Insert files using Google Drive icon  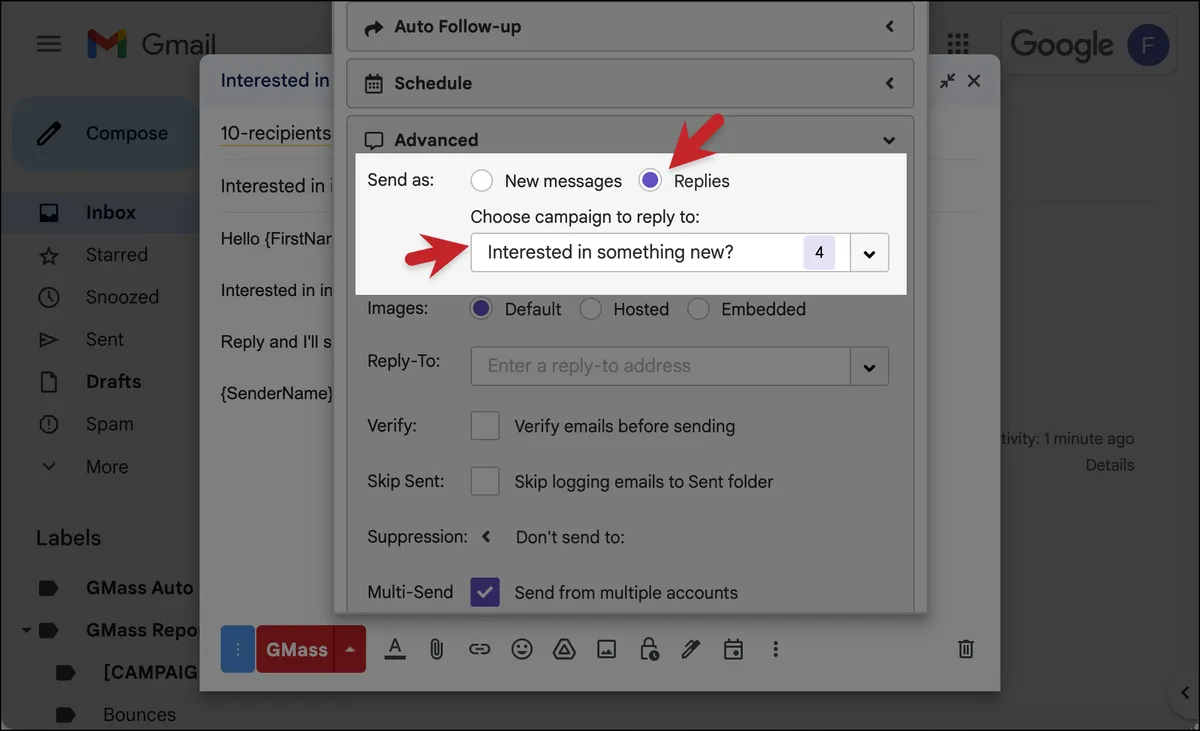click(x=564, y=649)
